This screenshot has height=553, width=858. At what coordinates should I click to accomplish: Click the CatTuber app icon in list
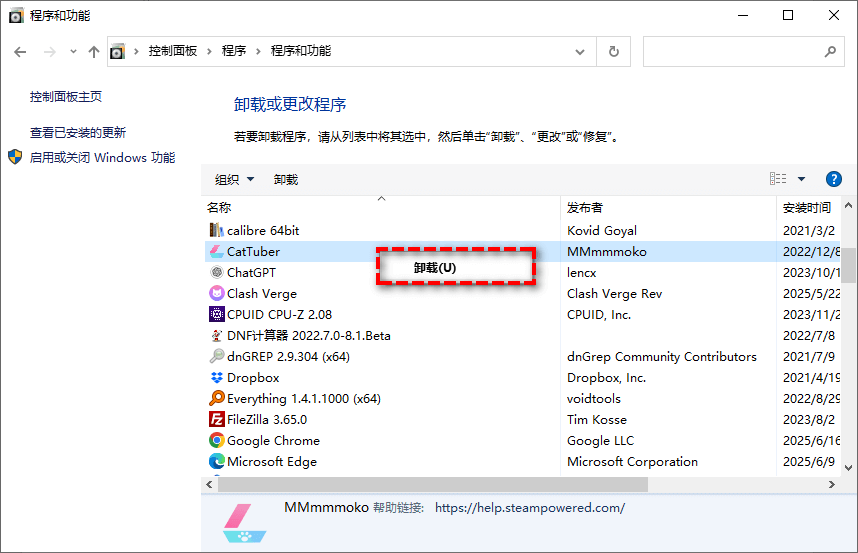pos(217,252)
